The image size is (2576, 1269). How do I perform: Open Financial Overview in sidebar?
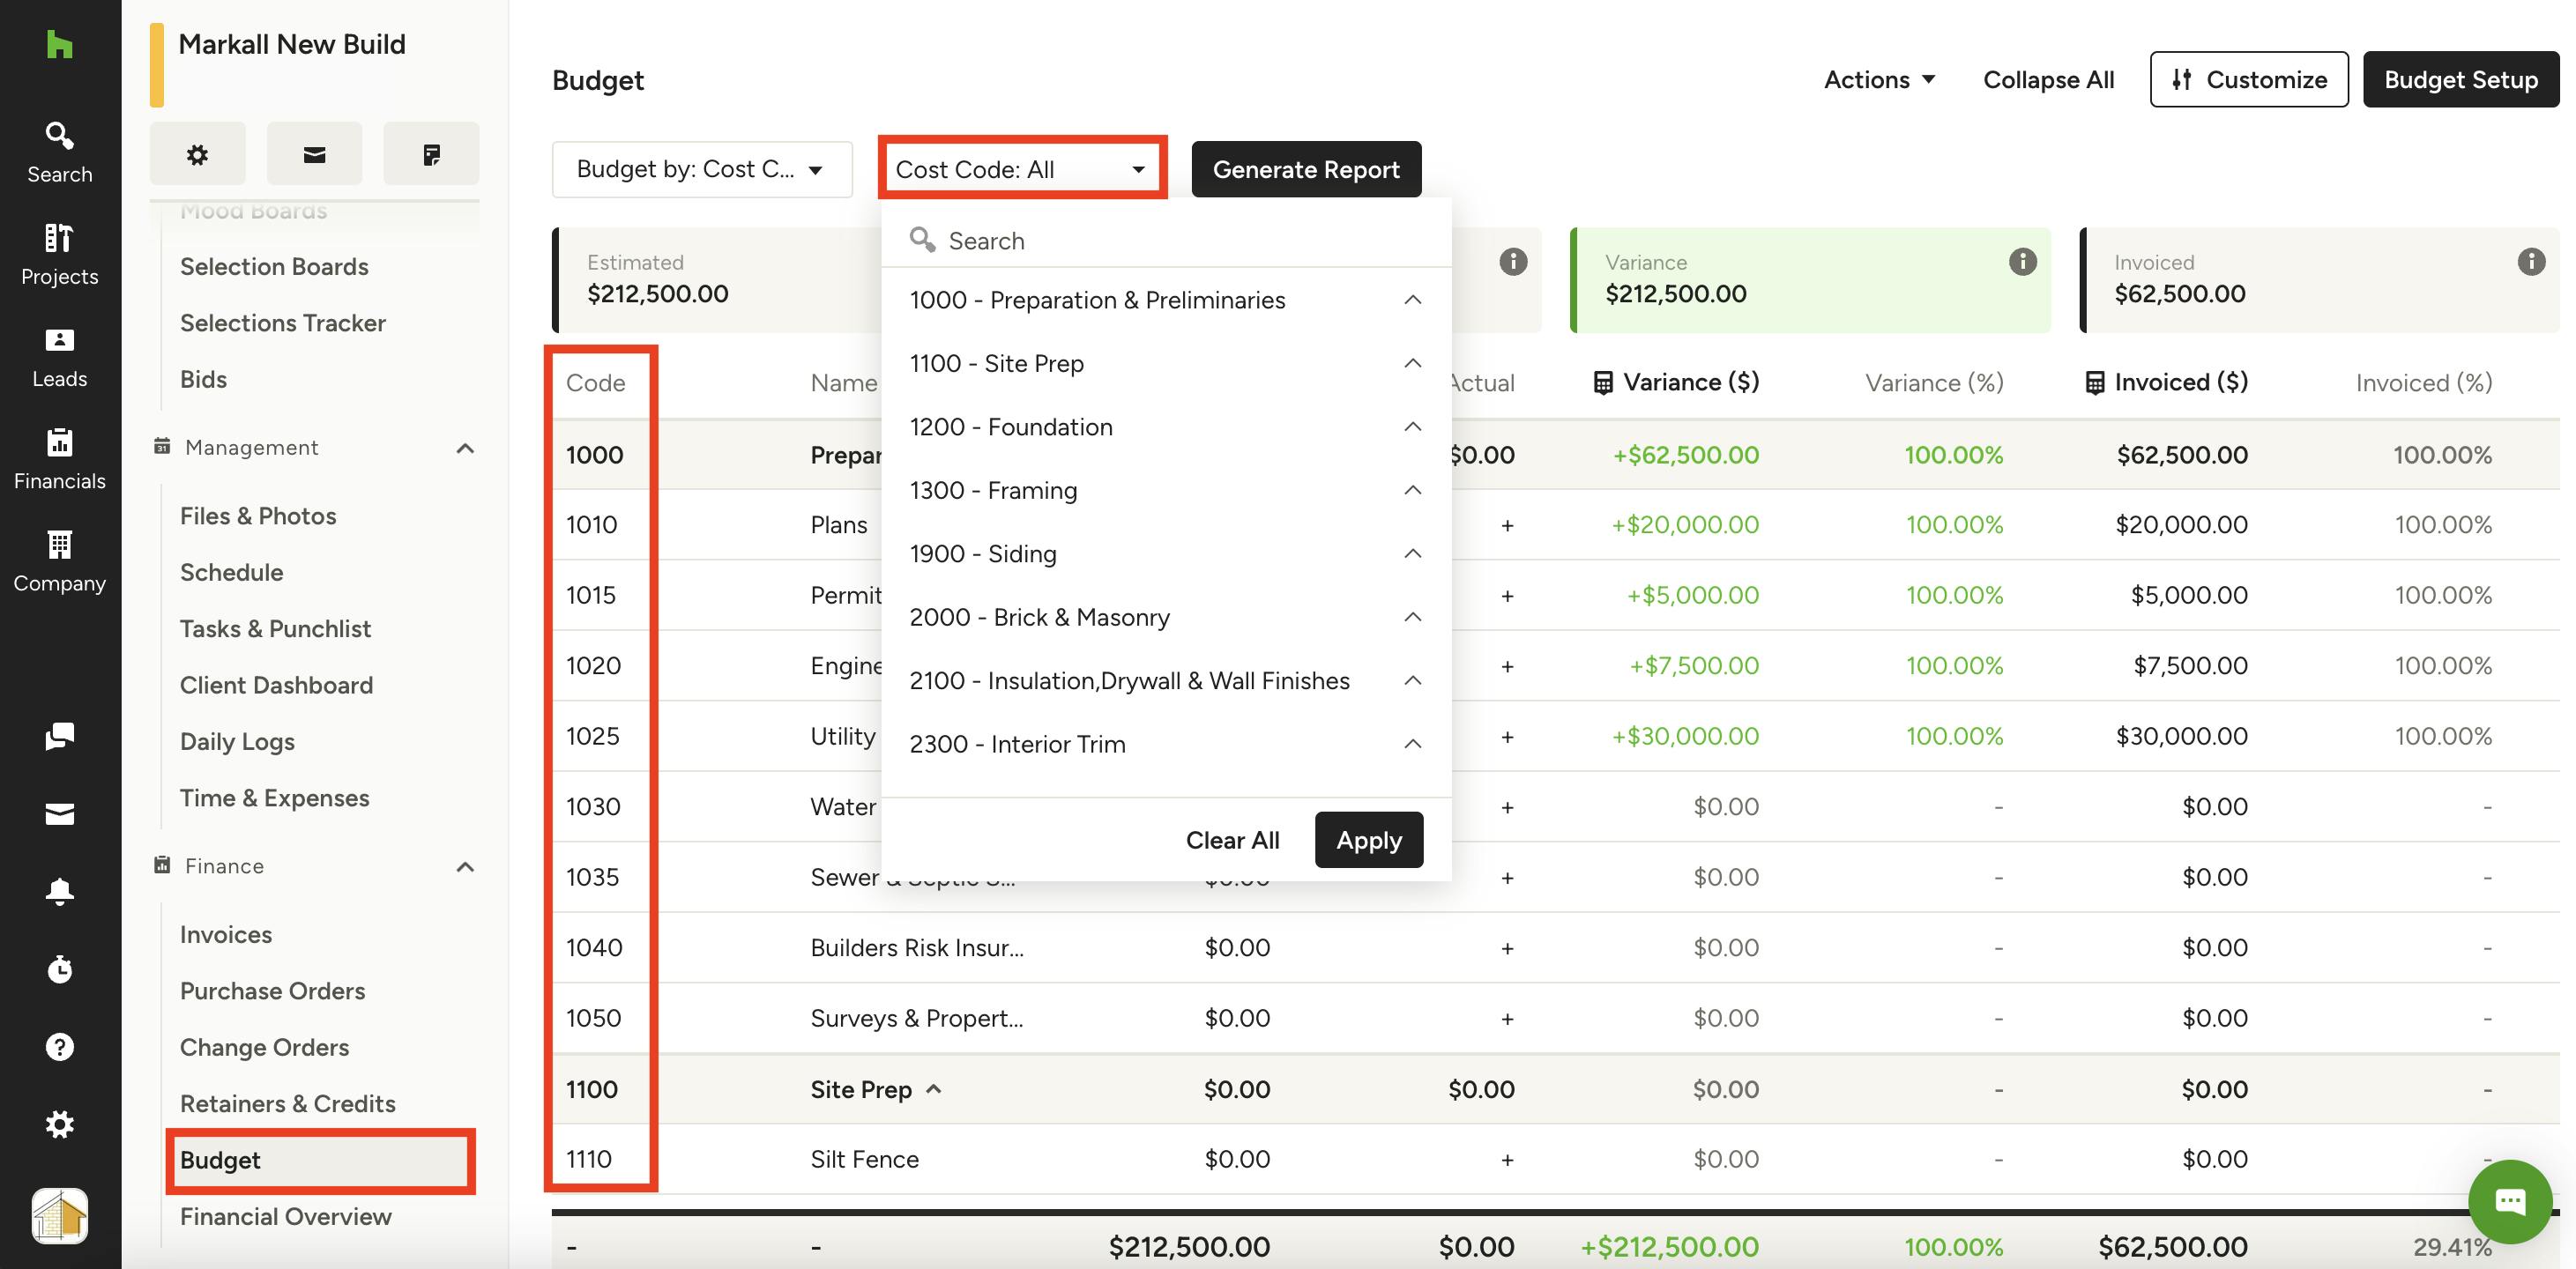[x=285, y=1216]
